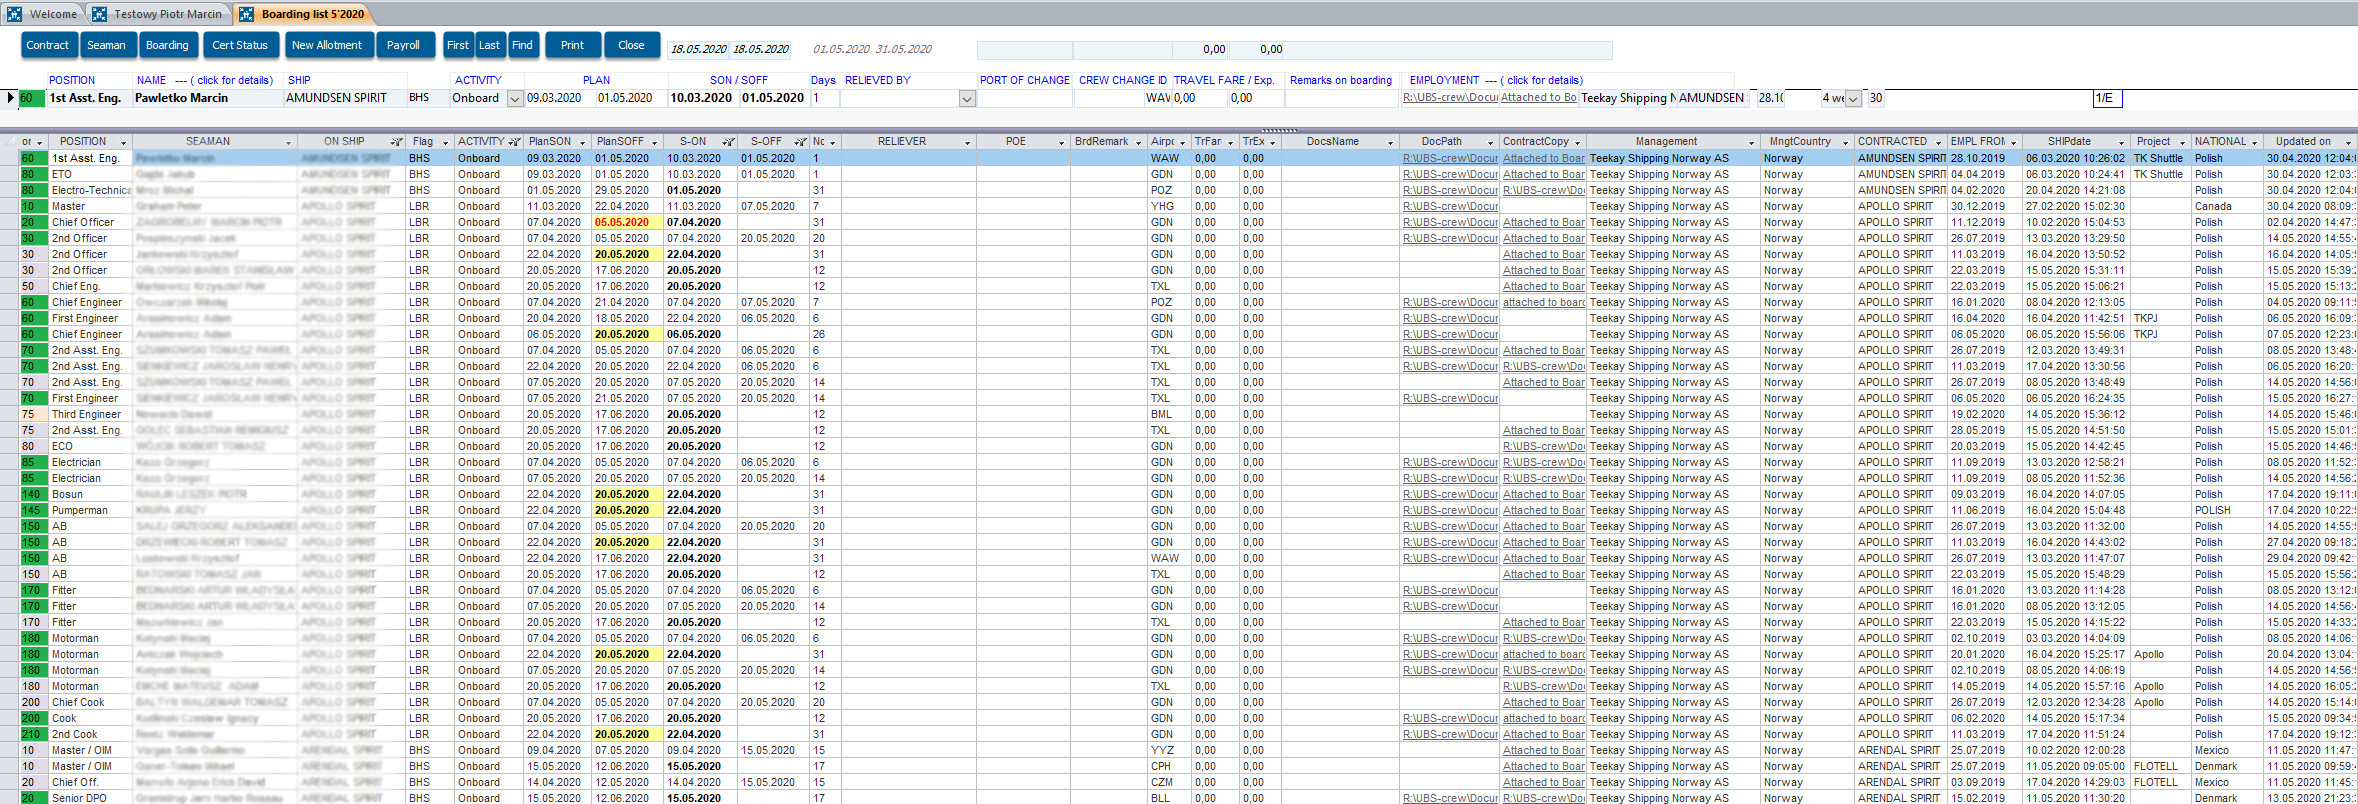Click the Contract button
This screenshot has height=804, width=2358.
point(48,45)
